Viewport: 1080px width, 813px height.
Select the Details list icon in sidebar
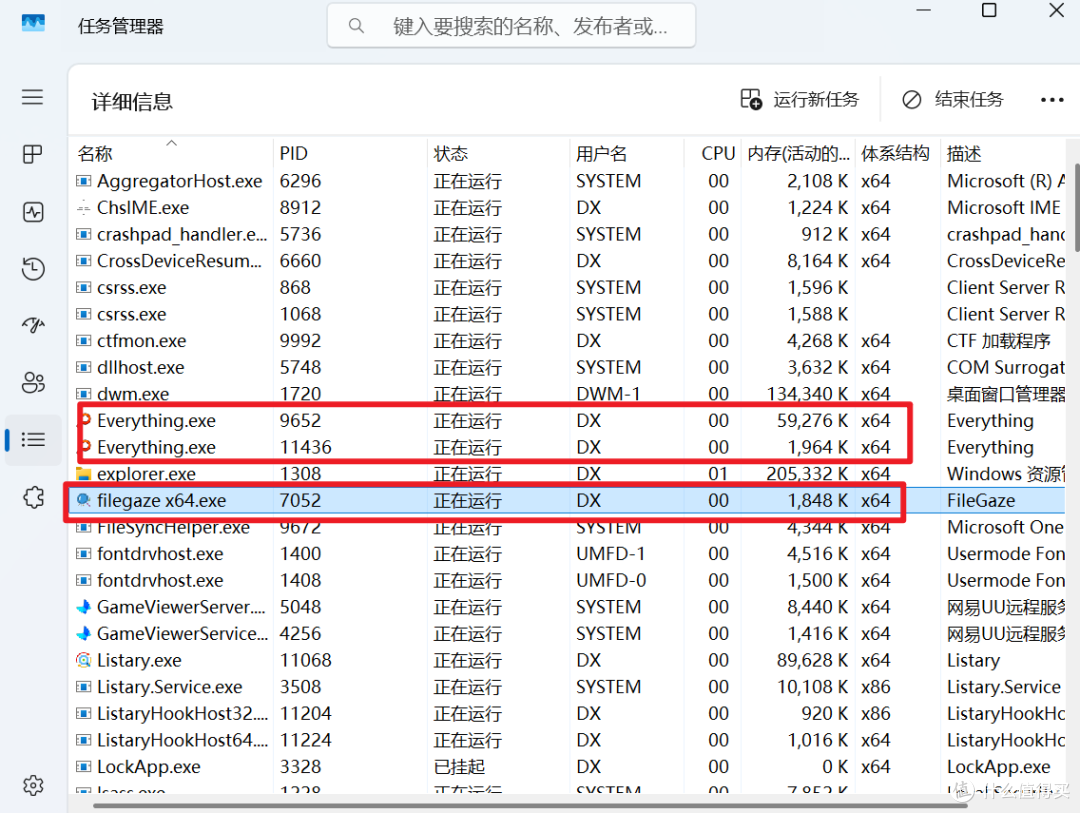pos(32,440)
